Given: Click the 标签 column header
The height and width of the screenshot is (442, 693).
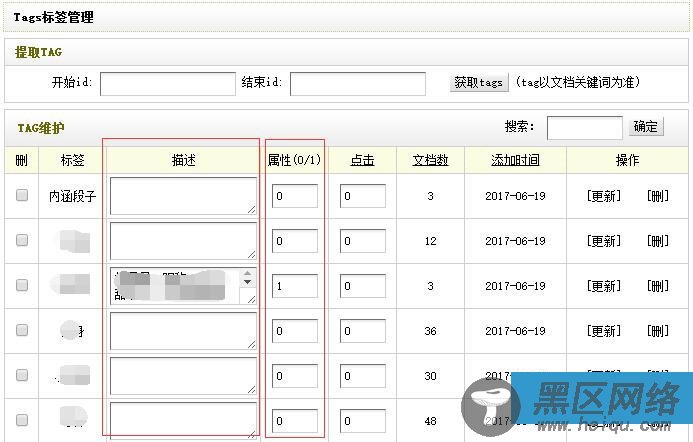Looking at the screenshot, I should coord(72,160).
